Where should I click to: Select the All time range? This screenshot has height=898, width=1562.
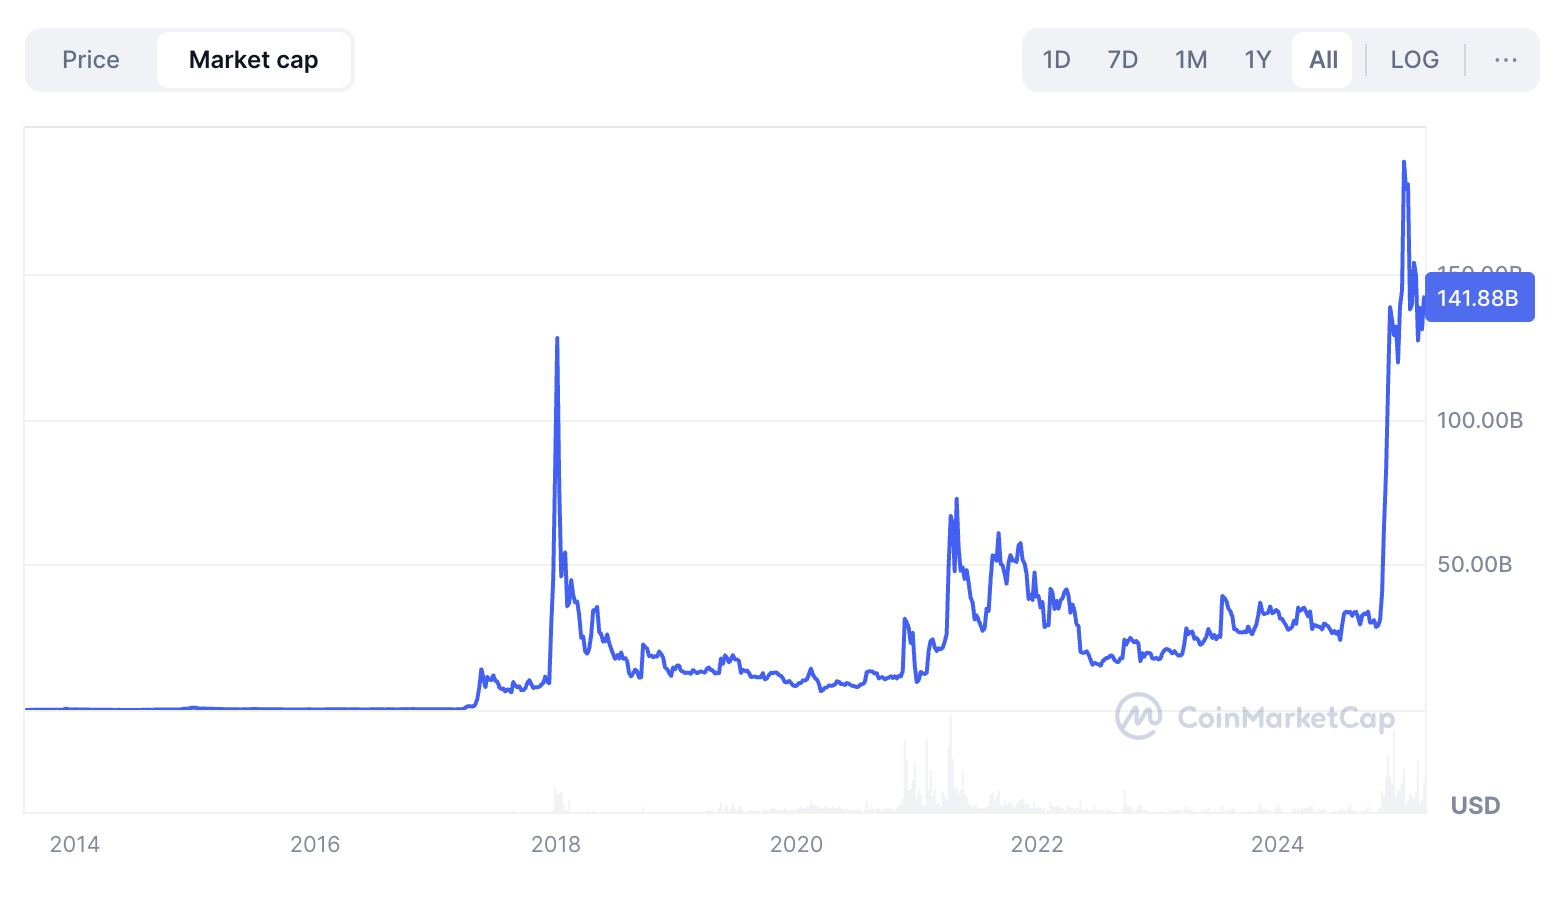coord(1323,60)
